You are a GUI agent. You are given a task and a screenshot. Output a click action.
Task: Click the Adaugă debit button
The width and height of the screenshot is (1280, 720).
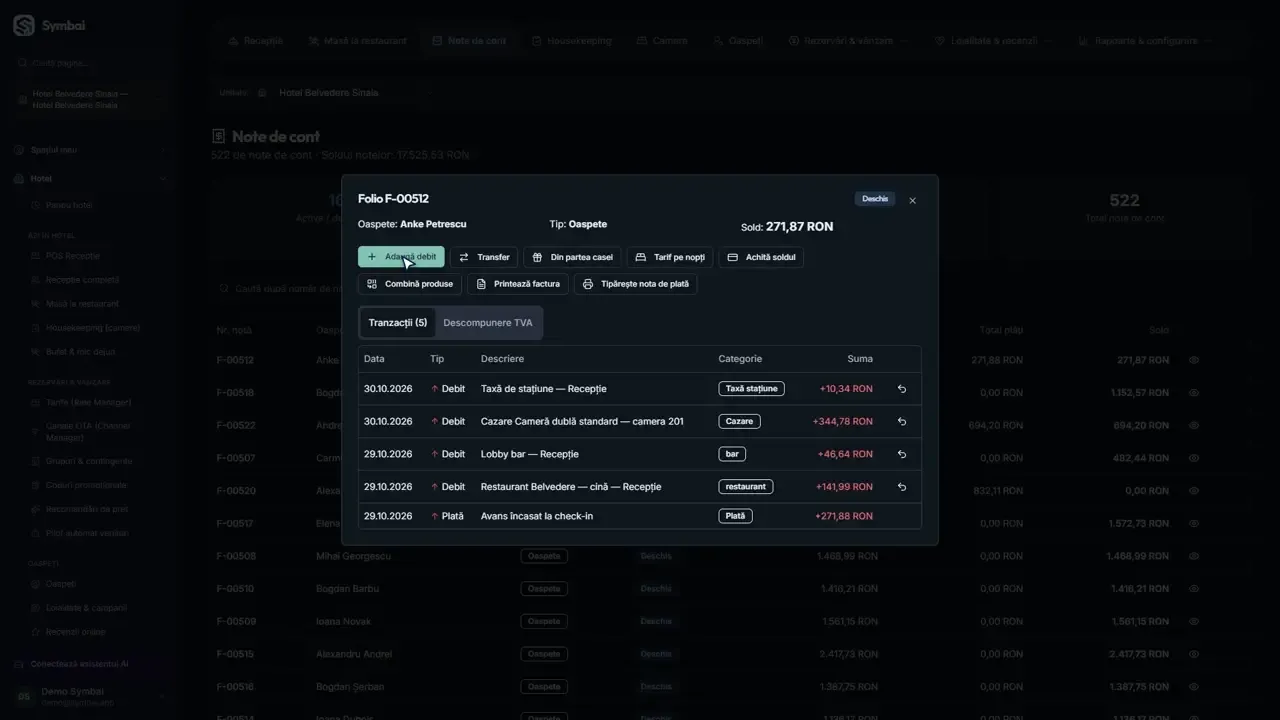[x=401, y=257]
